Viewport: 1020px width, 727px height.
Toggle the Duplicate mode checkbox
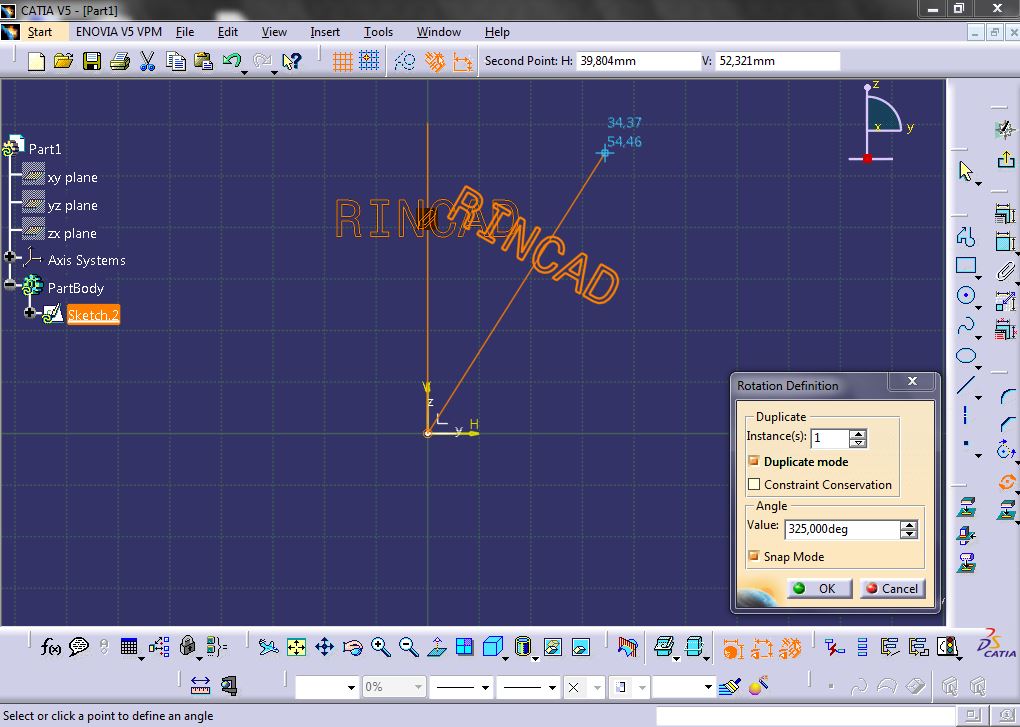coord(754,461)
